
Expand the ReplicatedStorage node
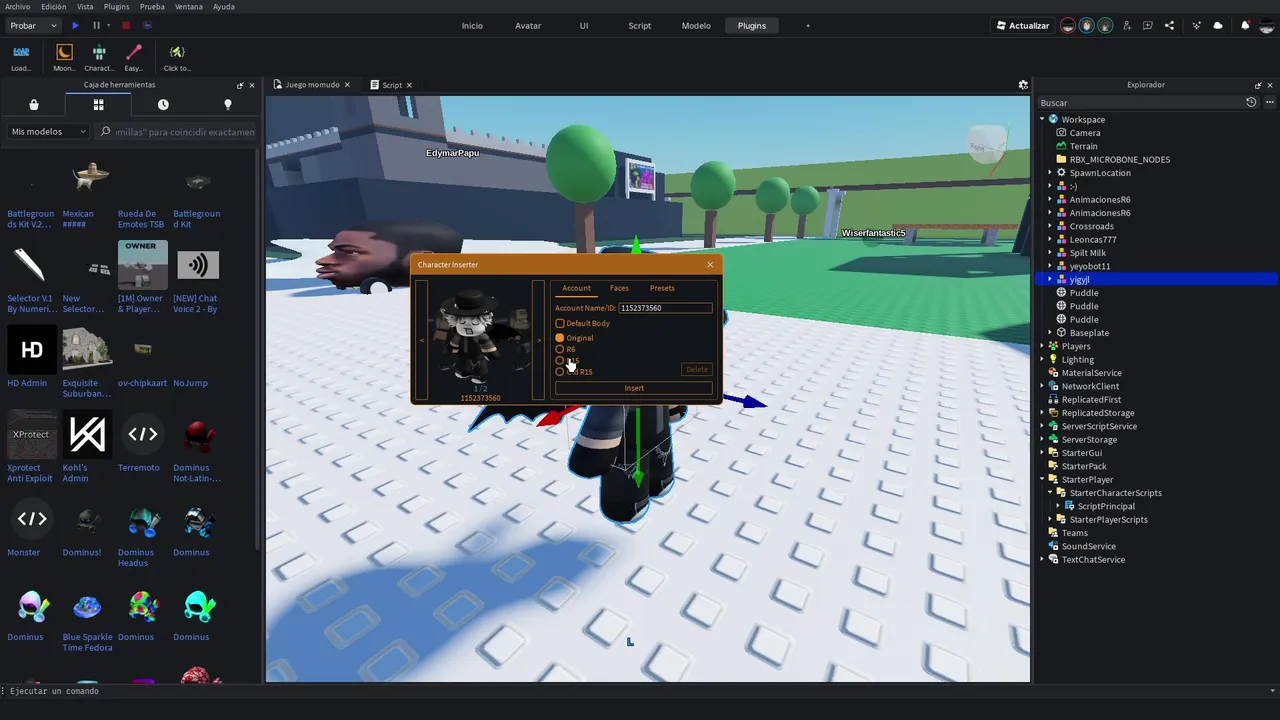click(x=1042, y=413)
